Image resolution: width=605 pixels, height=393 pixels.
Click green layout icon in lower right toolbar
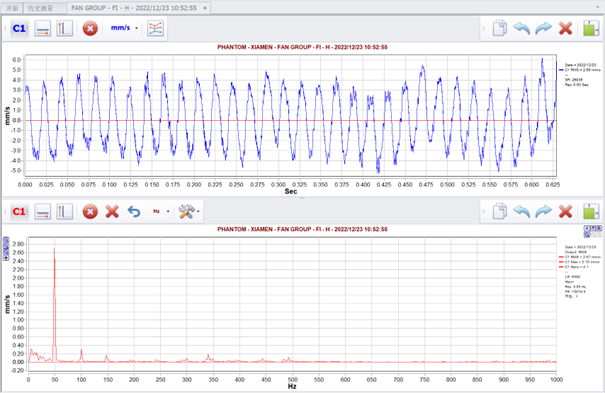tap(591, 212)
